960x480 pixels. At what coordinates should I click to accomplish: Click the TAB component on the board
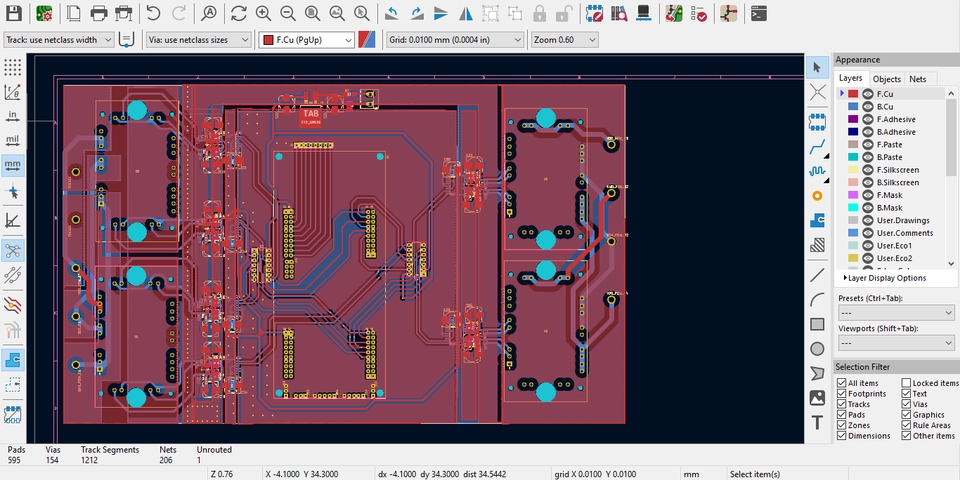pyautogui.click(x=311, y=114)
